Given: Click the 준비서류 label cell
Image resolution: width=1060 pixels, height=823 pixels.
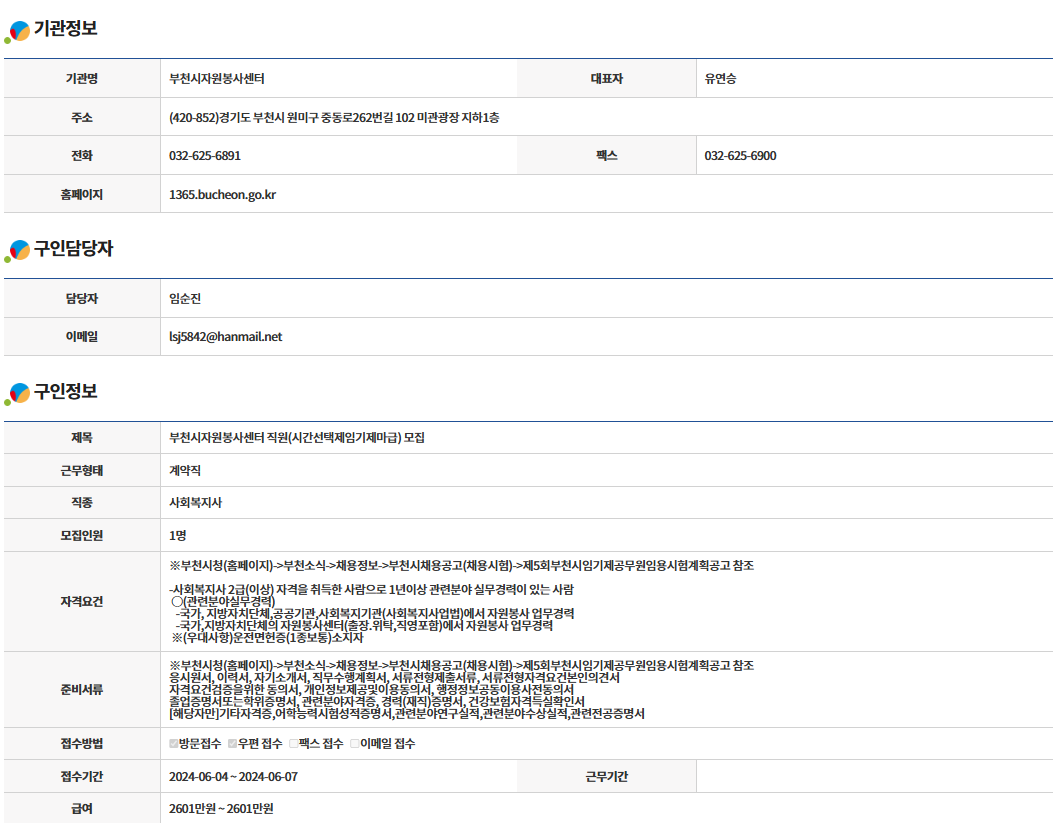Looking at the screenshot, I should tap(82, 690).
